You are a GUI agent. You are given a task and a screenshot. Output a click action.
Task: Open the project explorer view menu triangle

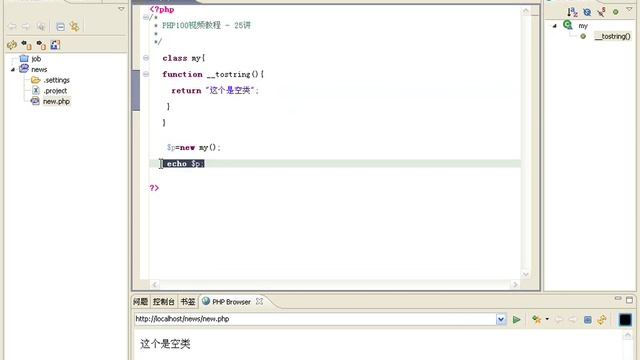pyautogui.click(x=121, y=9)
